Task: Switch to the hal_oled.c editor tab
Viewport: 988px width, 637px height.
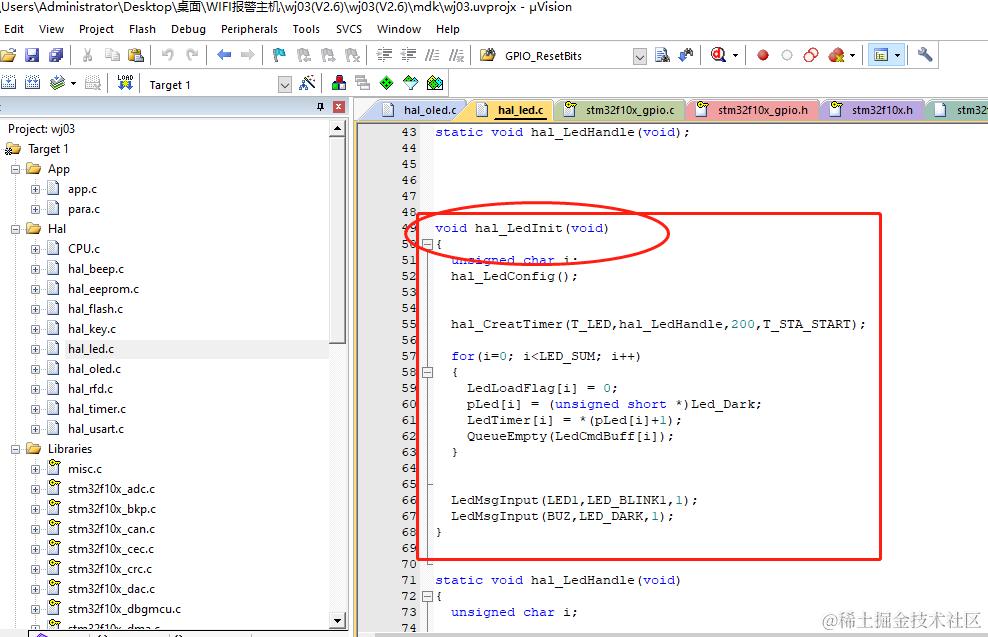Action: 420,110
